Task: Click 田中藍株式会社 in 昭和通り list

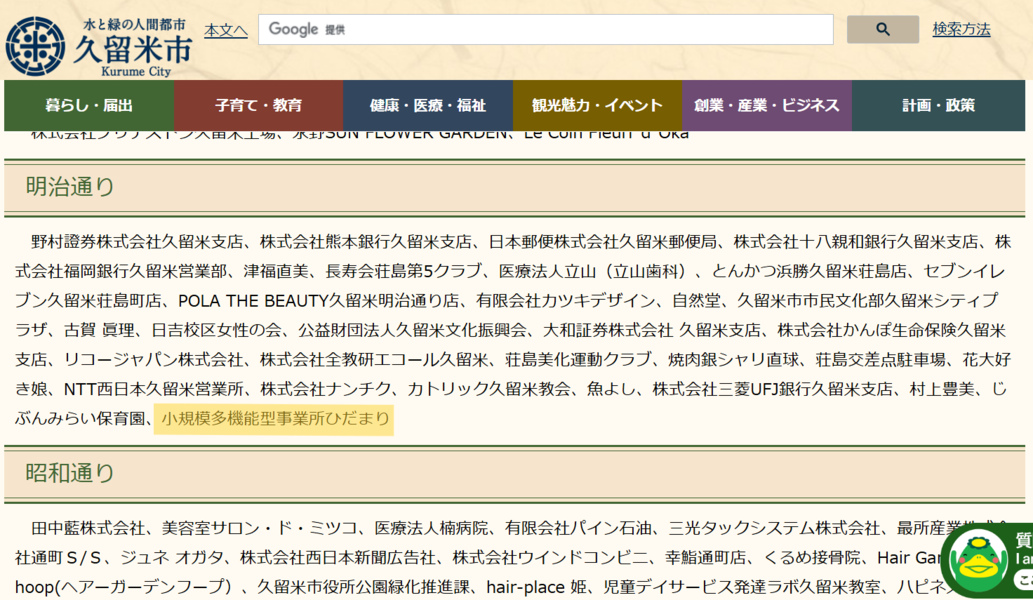Action: 88,528
